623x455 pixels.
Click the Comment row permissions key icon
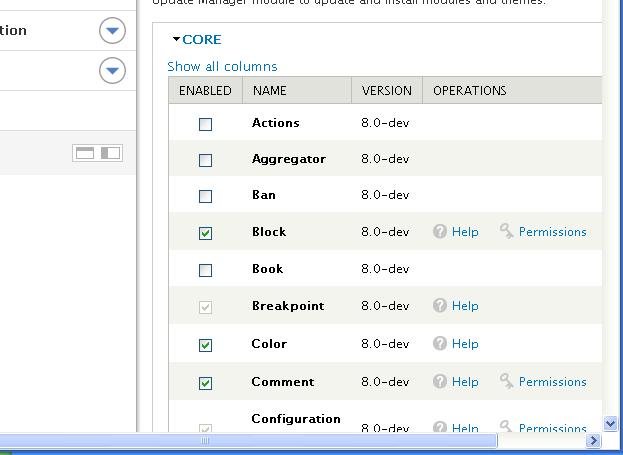507,381
